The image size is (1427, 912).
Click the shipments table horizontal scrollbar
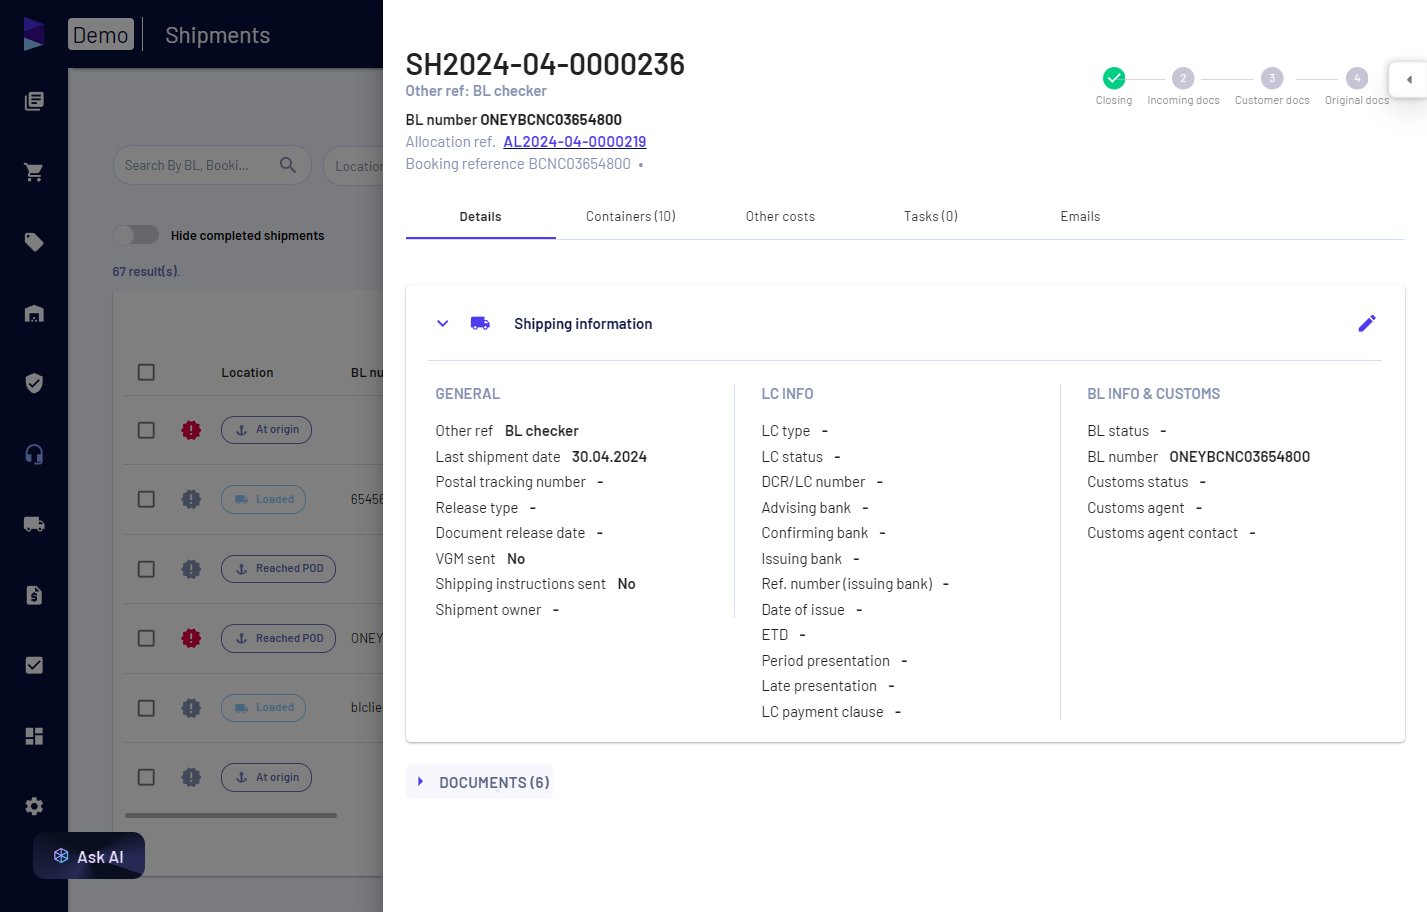[x=231, y=815]
